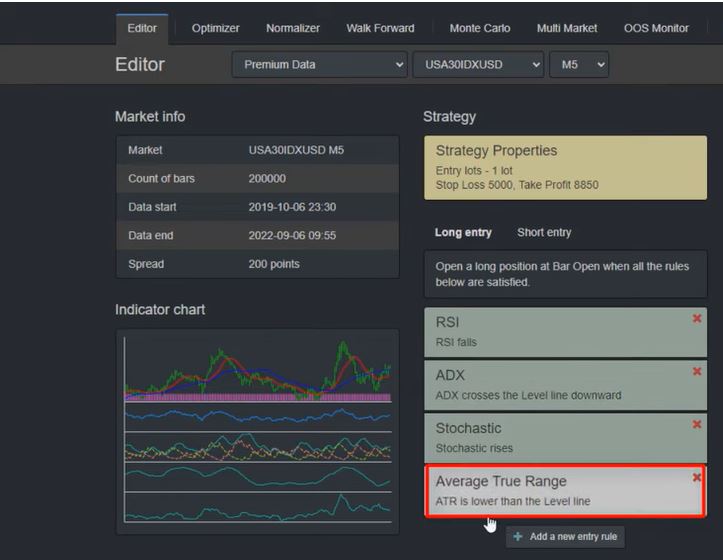Switch to Short entry rules
This screenshot has height=560, width=723.
click(x=544, y=233)
